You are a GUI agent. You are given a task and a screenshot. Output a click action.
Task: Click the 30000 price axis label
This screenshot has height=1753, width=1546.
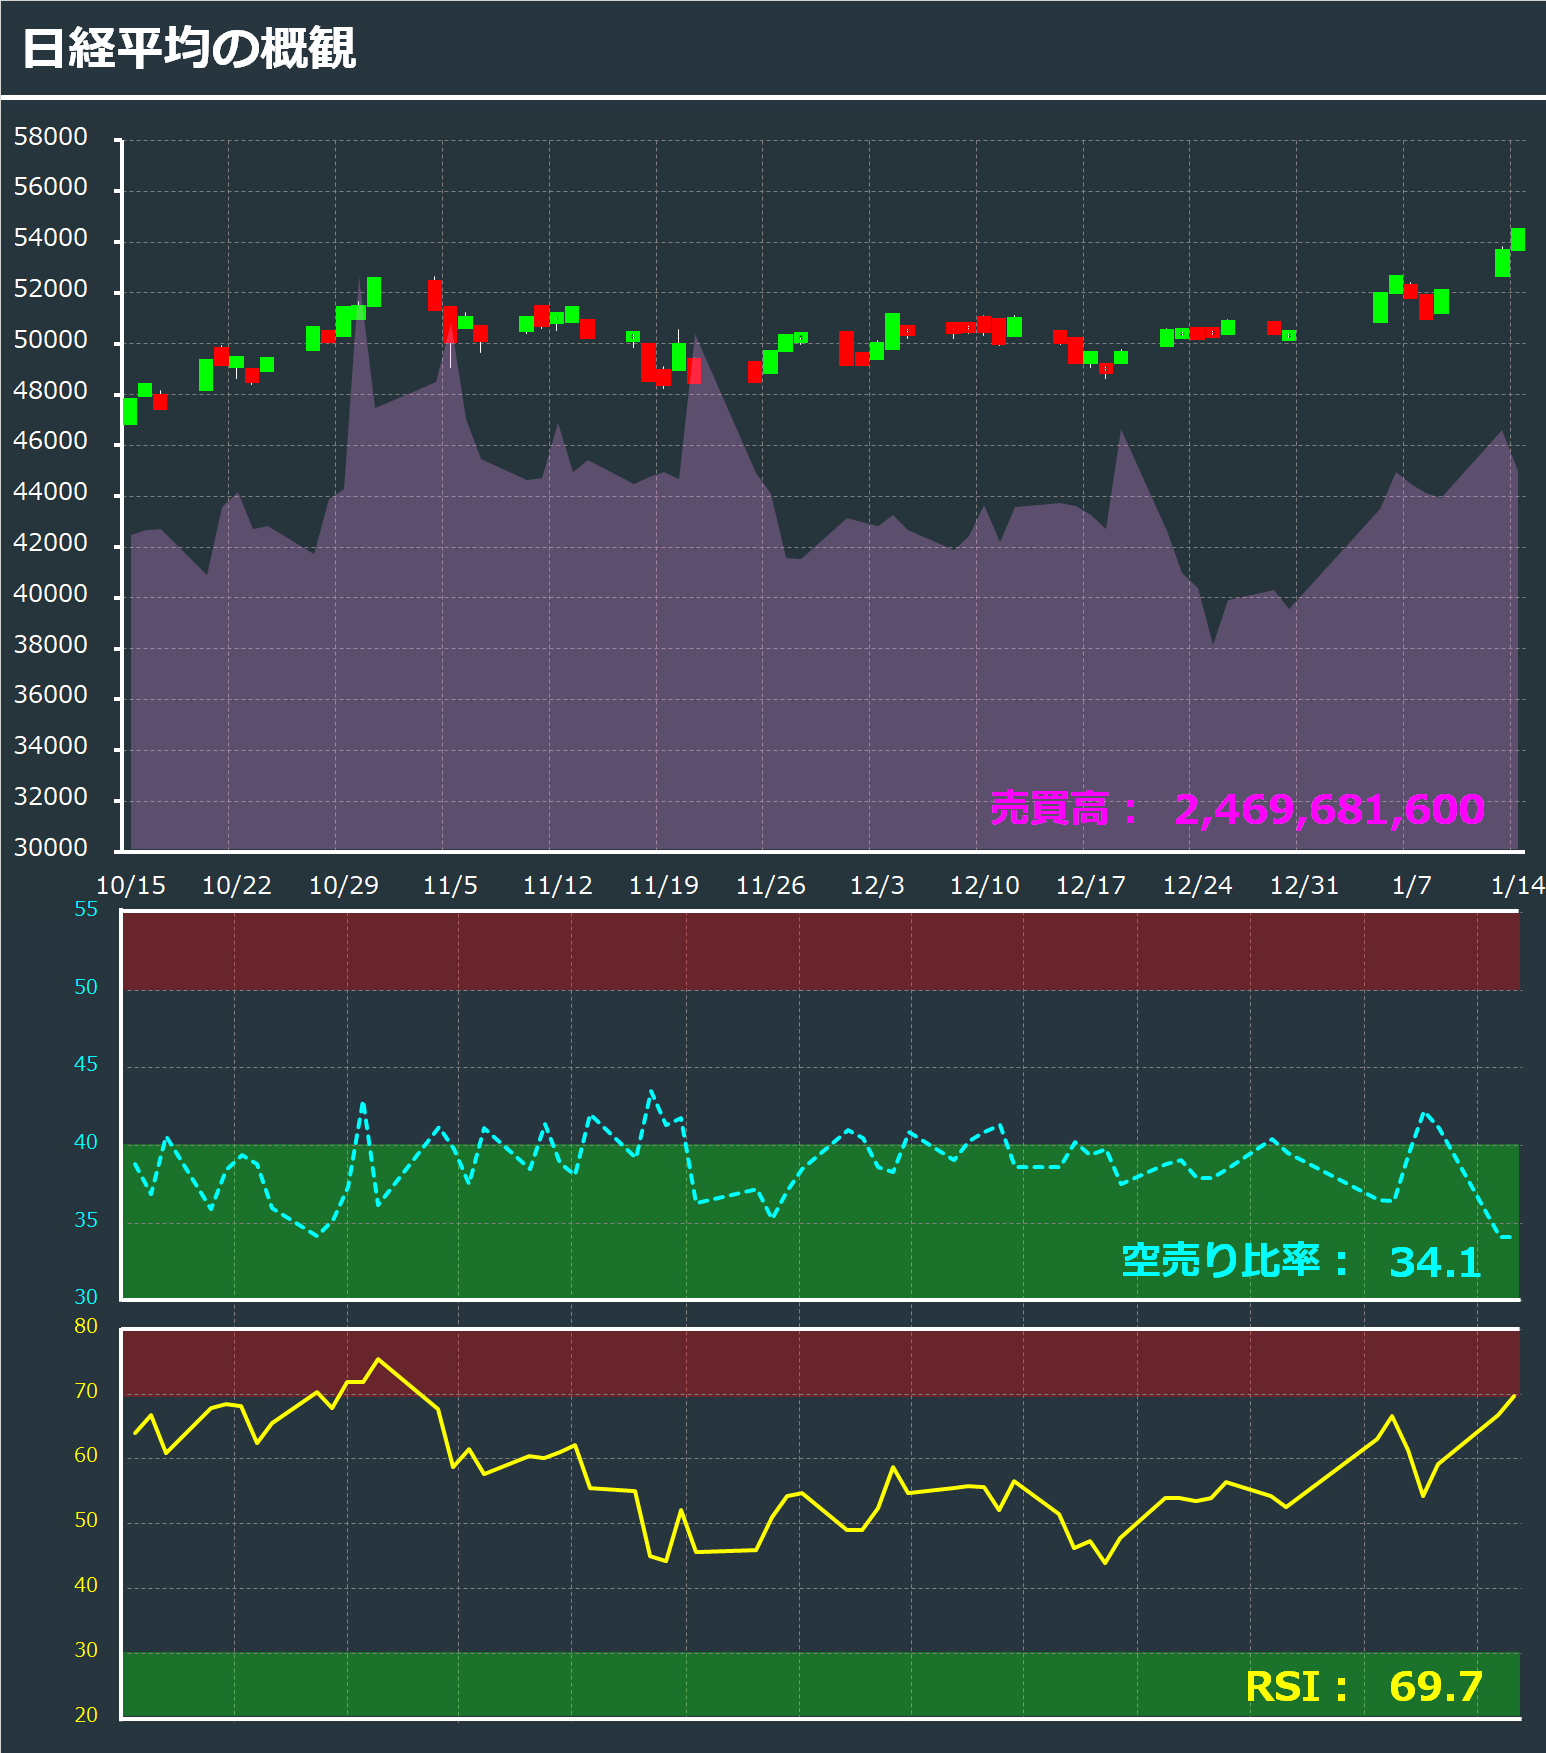pyautogui.click(x=50, y=847)
